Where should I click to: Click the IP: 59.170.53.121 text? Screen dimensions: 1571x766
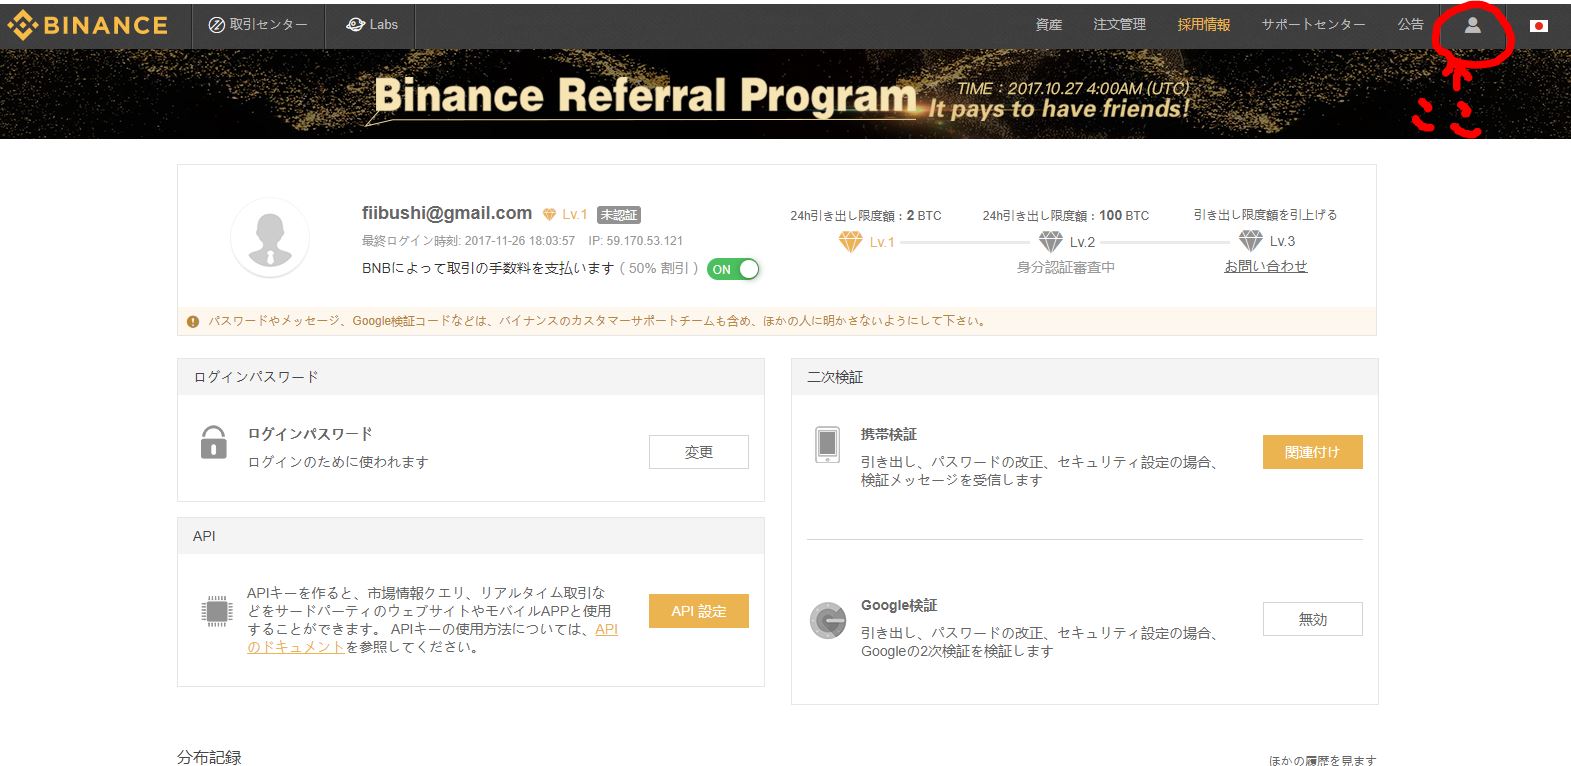635,241
